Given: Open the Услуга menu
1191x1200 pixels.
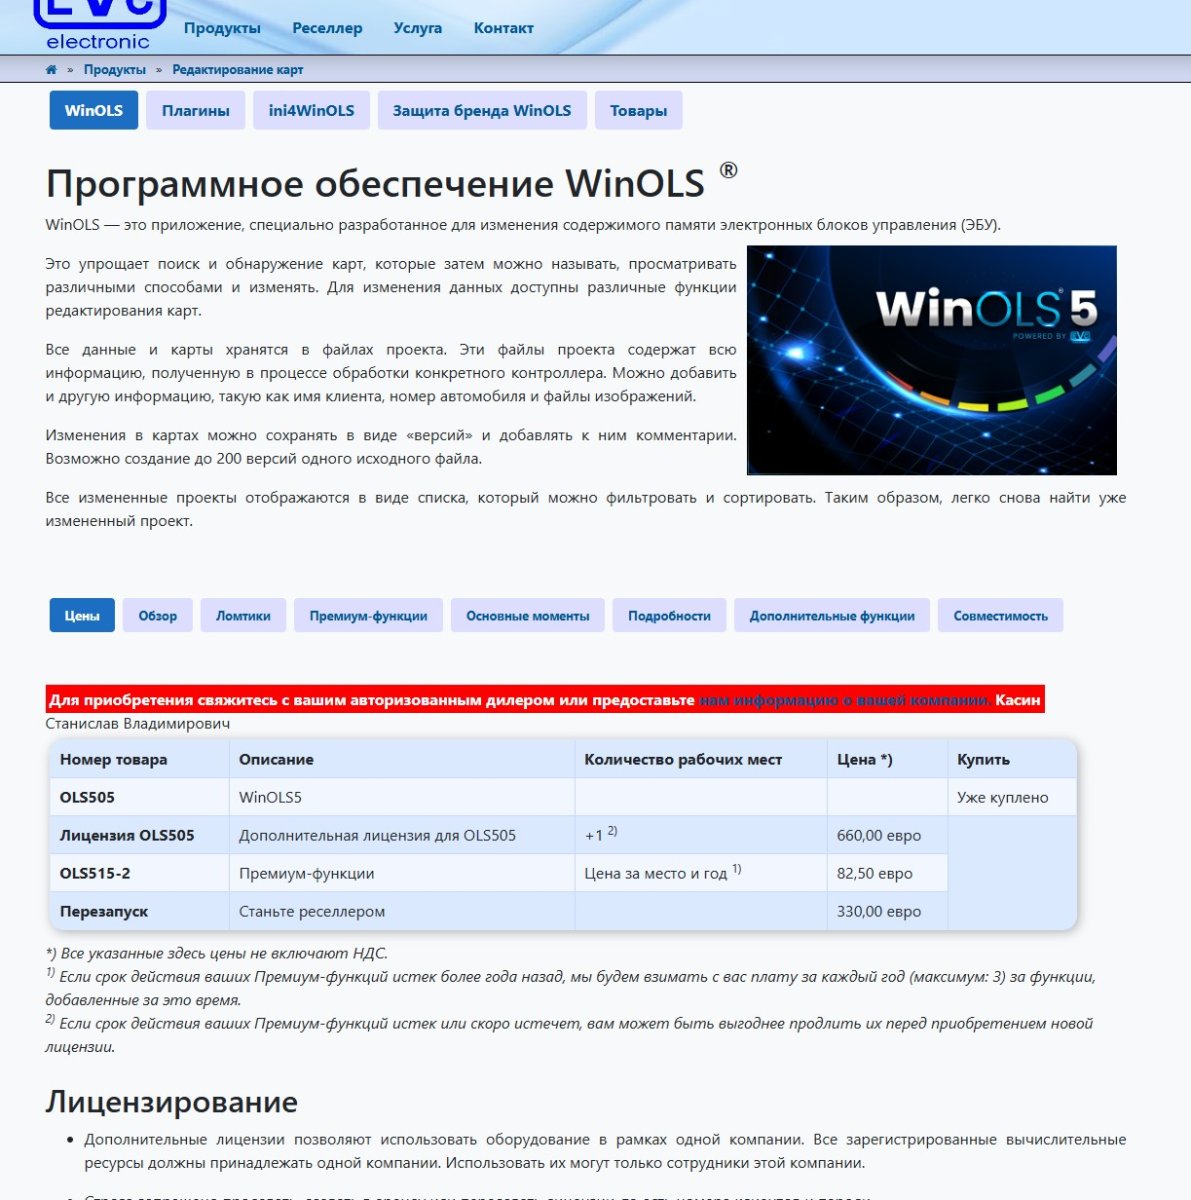Looking at the screenshot, I should click(x=419, y=28).
